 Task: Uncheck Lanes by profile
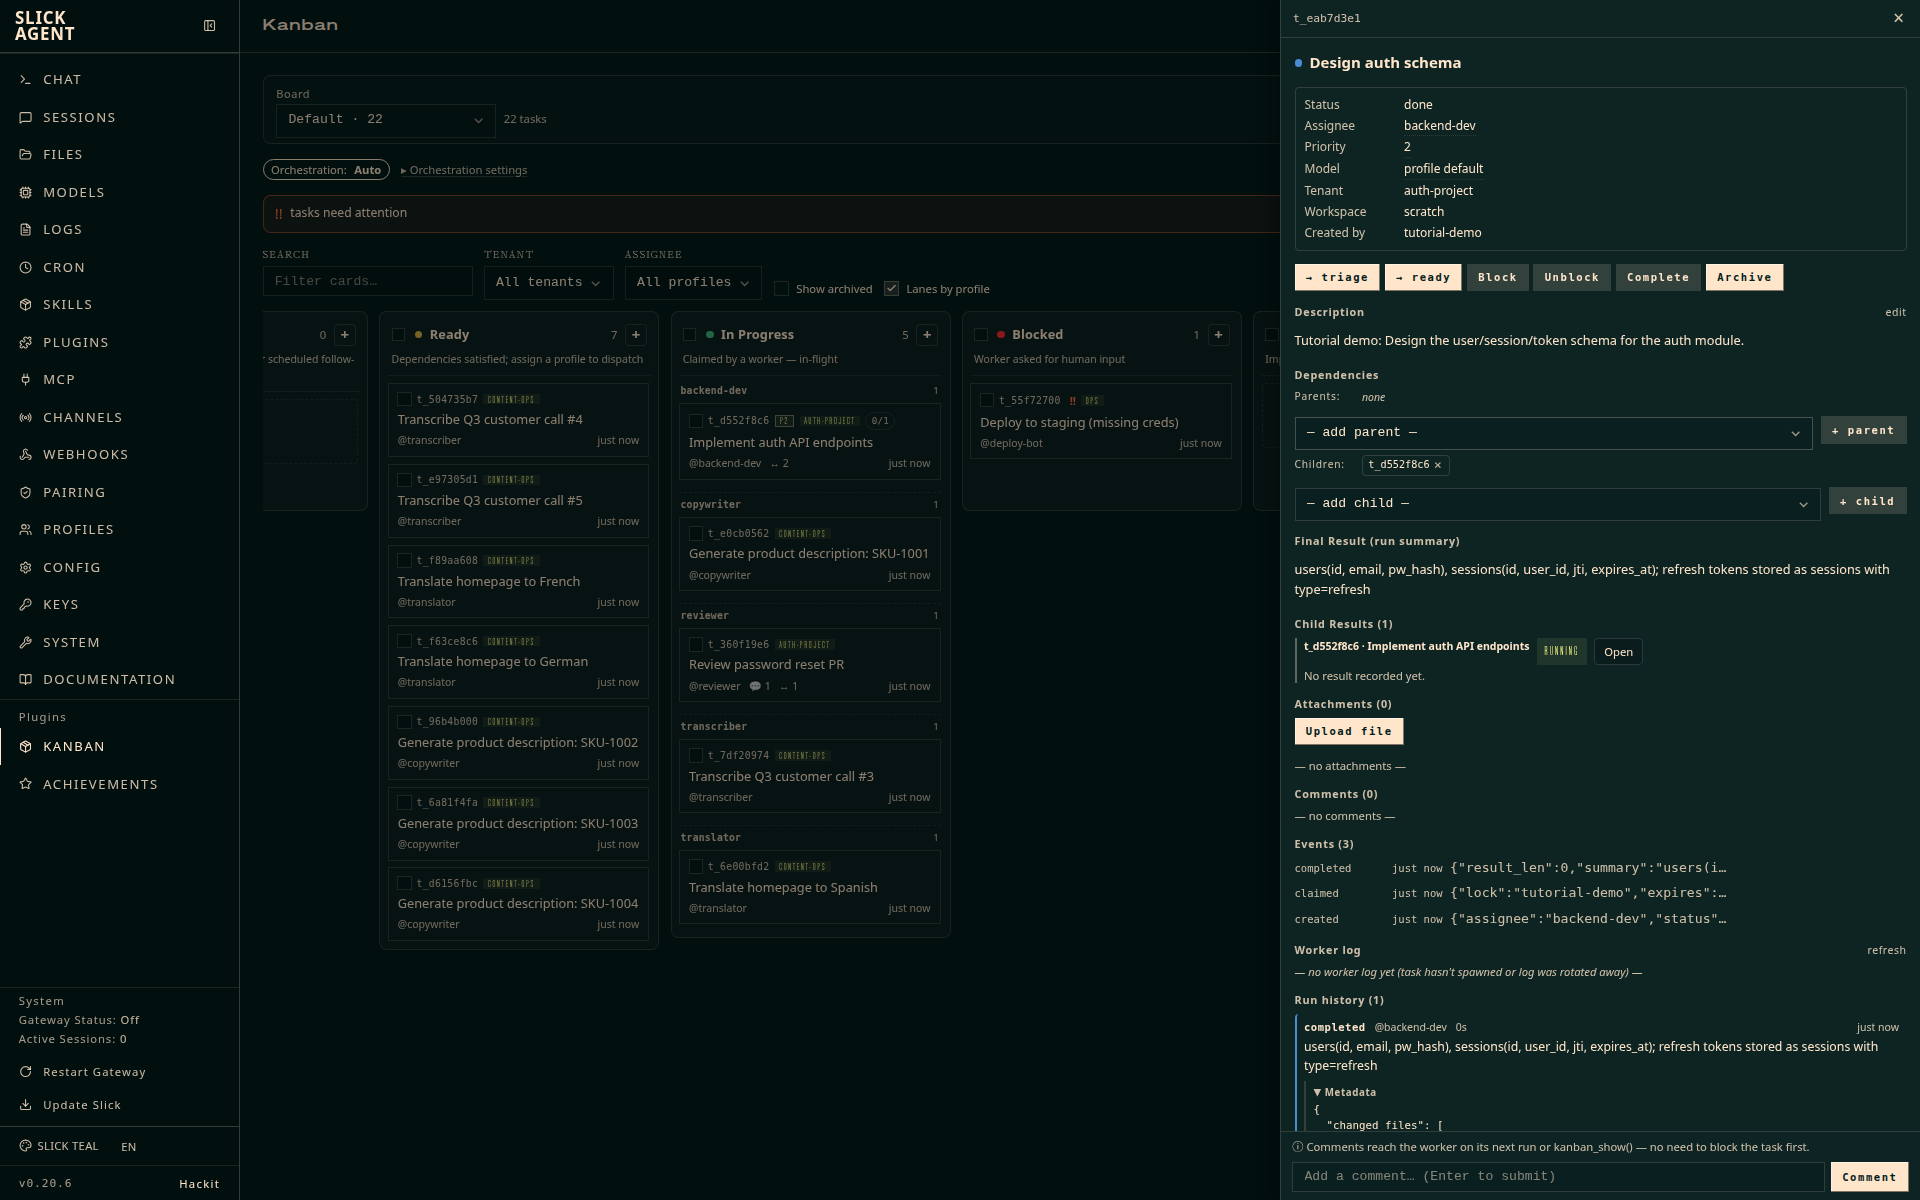(891, 289)
